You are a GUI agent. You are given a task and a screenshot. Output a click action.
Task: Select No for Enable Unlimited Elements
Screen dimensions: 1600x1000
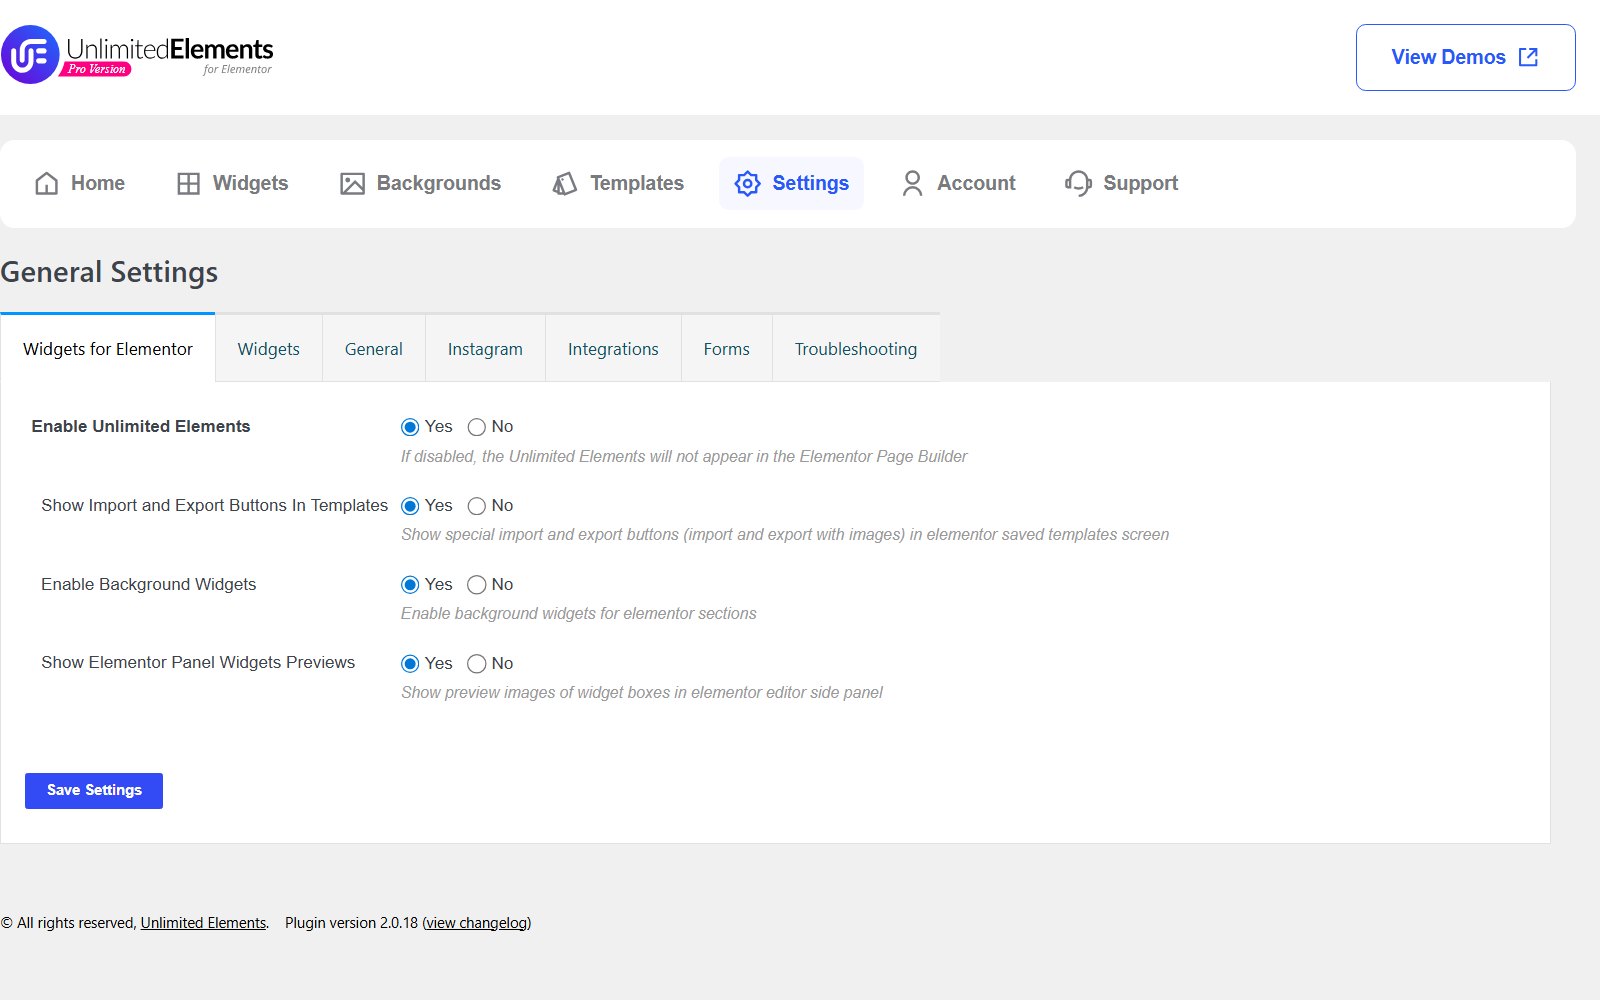[477, 427]
